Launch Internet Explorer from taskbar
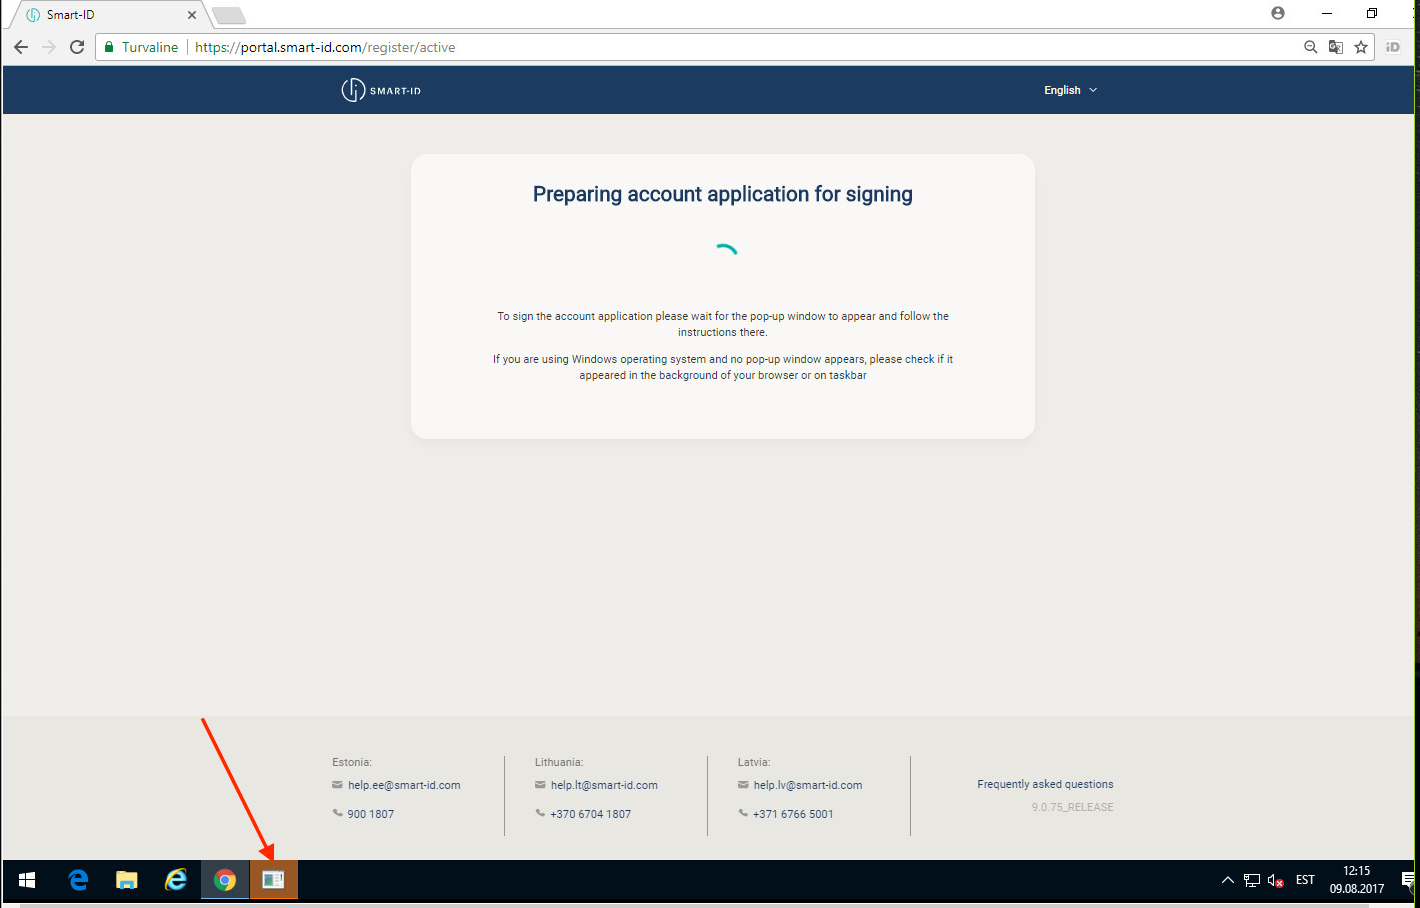This screenshot has width=1420, height=908. (176, 880)
